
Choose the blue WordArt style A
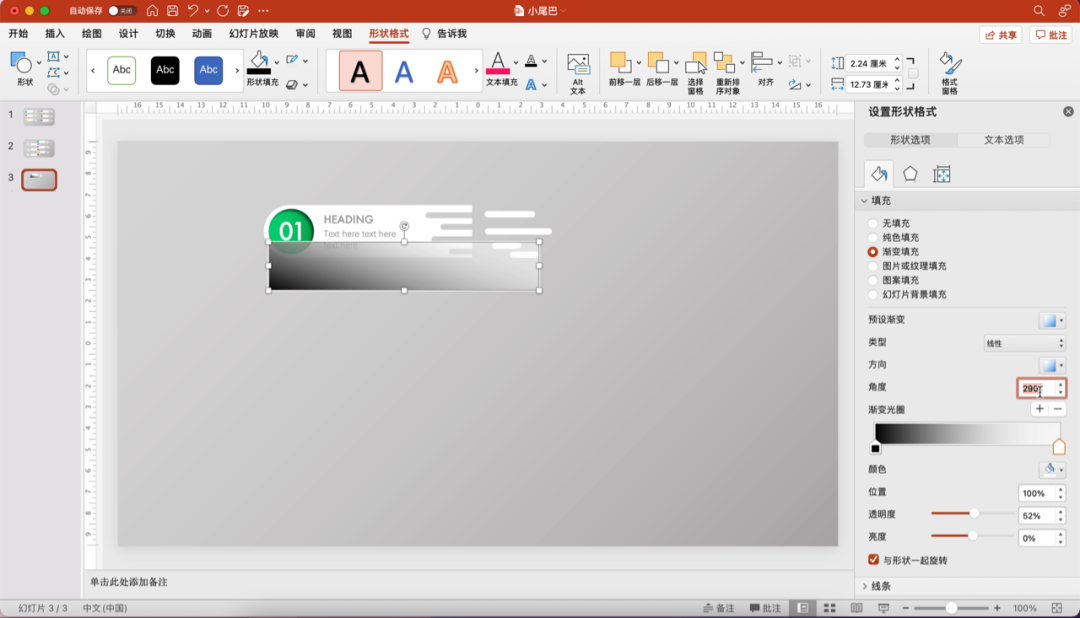(x=404, y=70)
